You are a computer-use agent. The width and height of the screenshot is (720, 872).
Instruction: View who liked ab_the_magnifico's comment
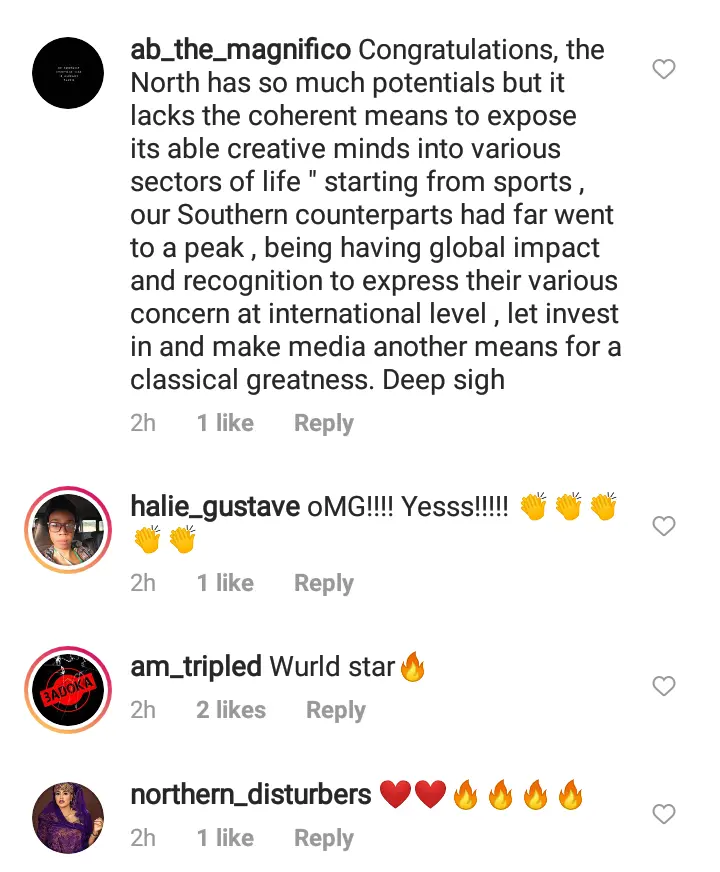coord(225,423)
